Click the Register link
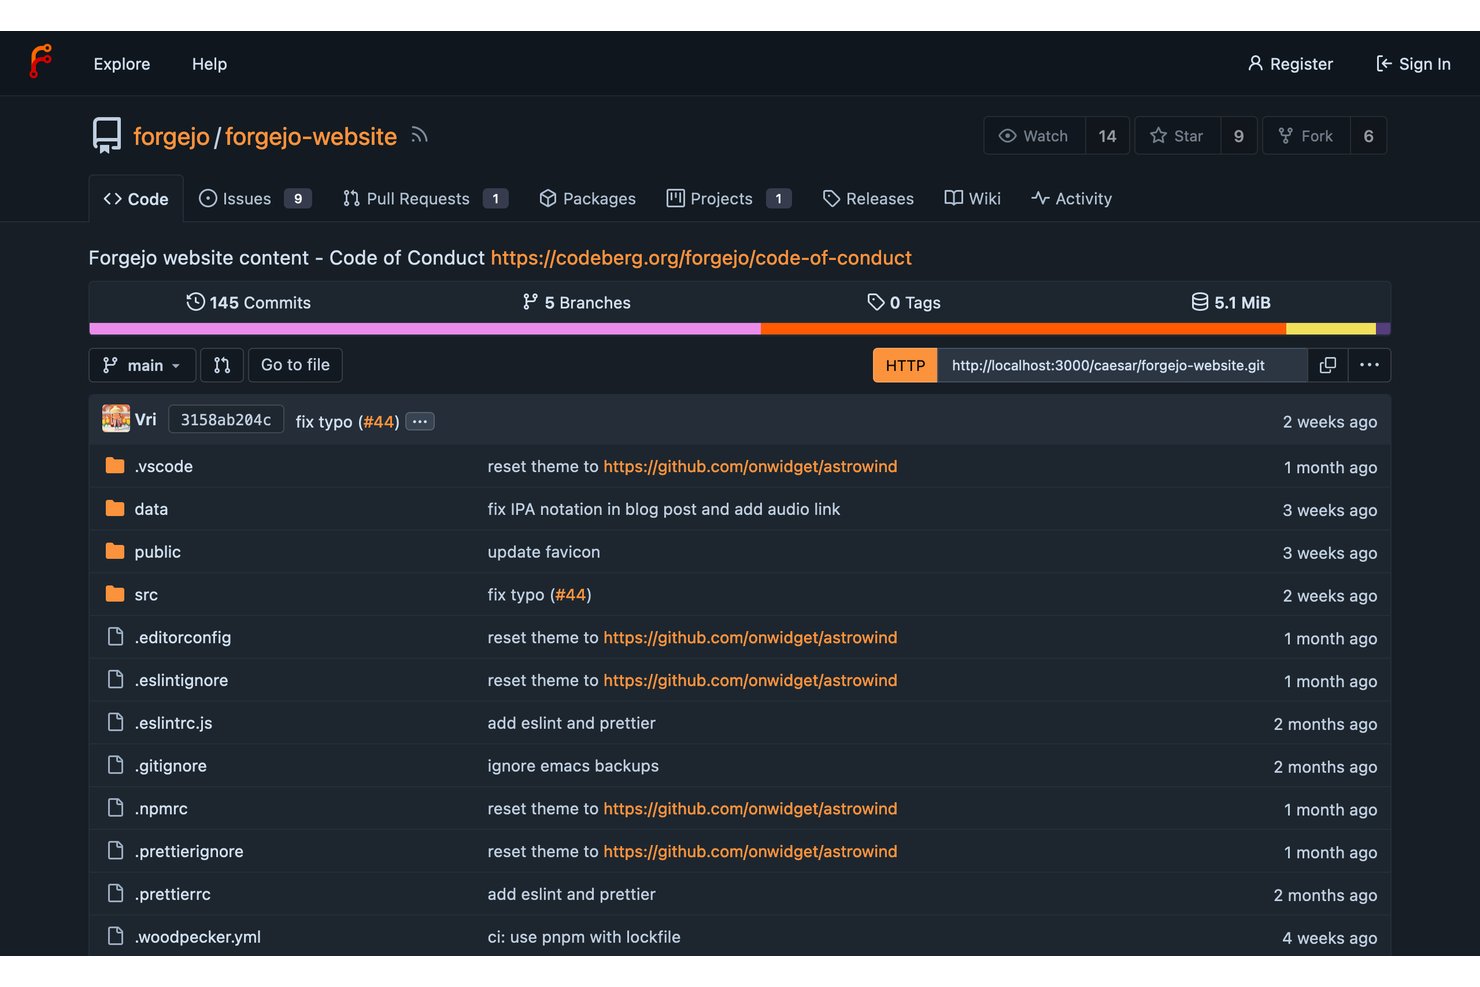 [x=1290, y=64]
